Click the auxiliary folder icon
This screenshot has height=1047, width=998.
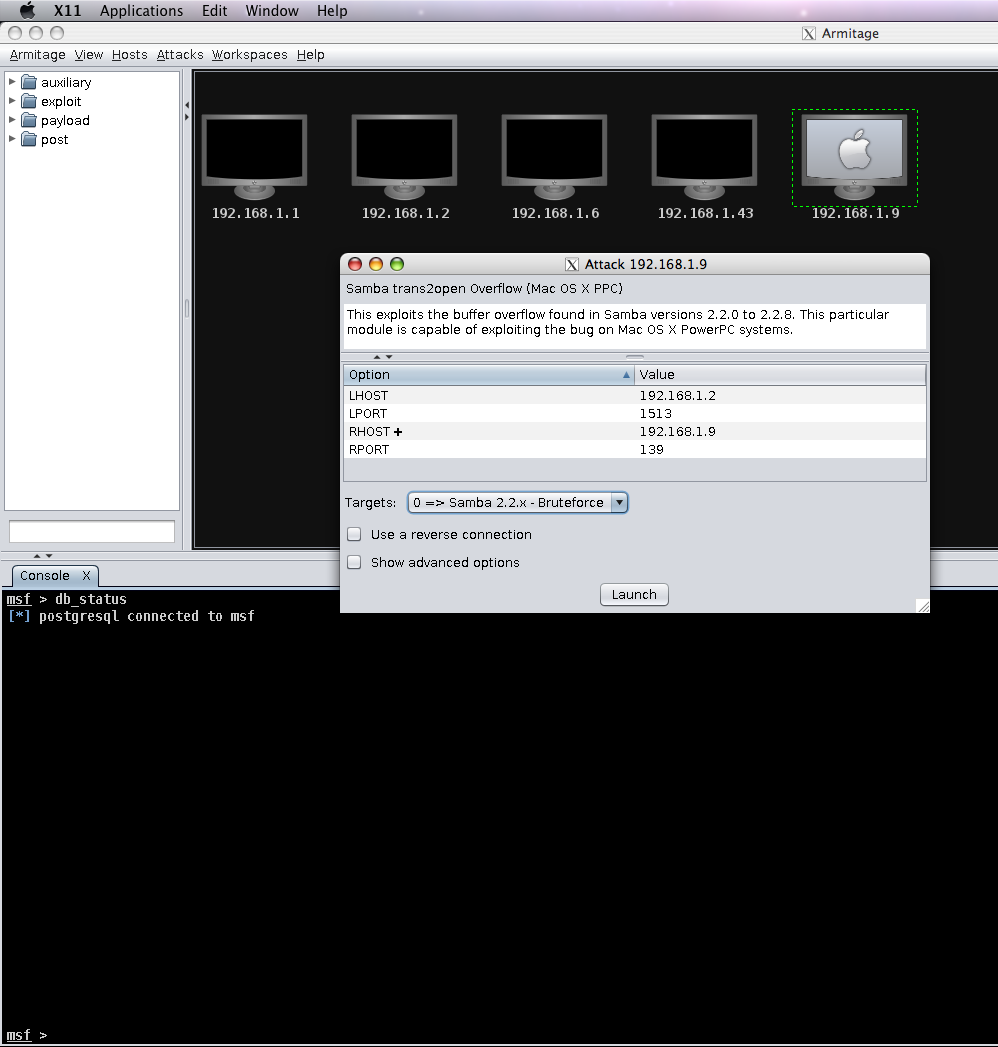(x=29, y=82)
